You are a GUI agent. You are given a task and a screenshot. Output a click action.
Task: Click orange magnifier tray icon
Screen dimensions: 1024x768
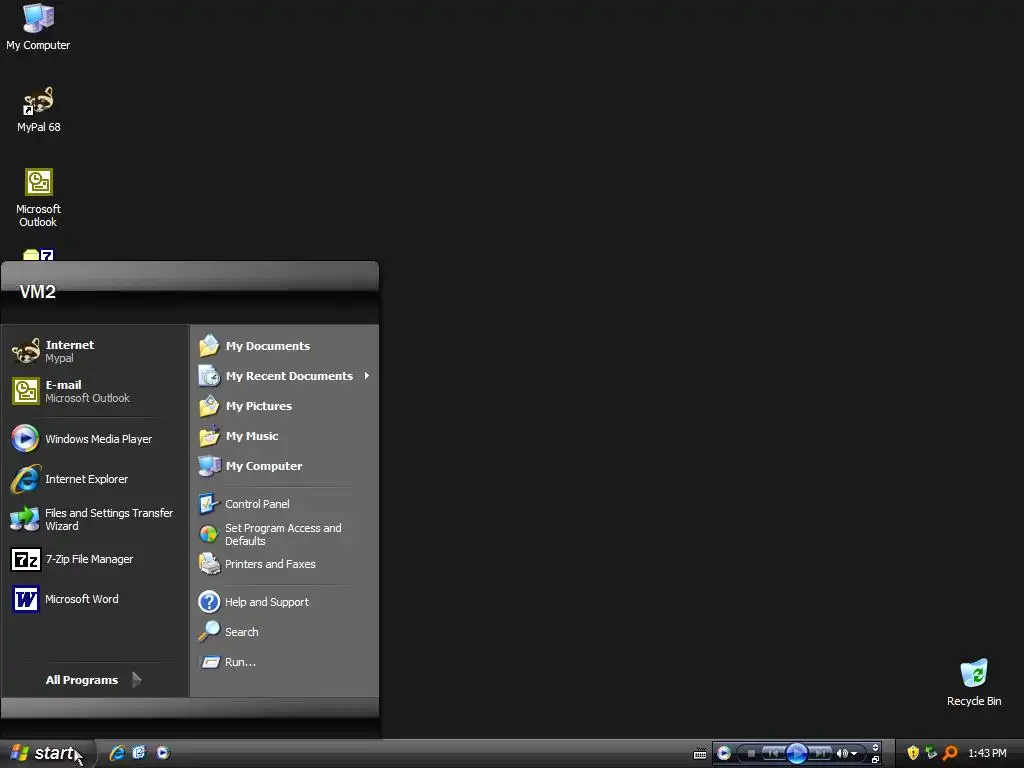tap(950, 753)
